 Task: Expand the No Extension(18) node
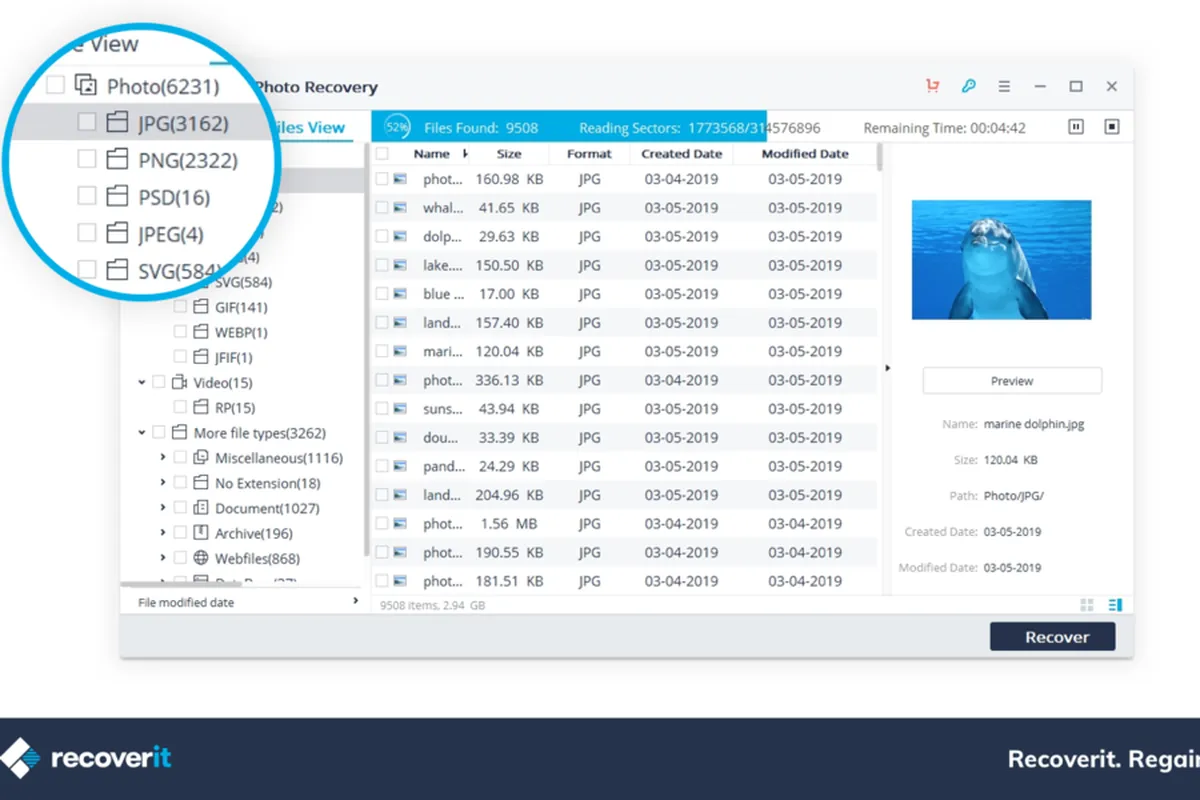click(x=162, y=483)
